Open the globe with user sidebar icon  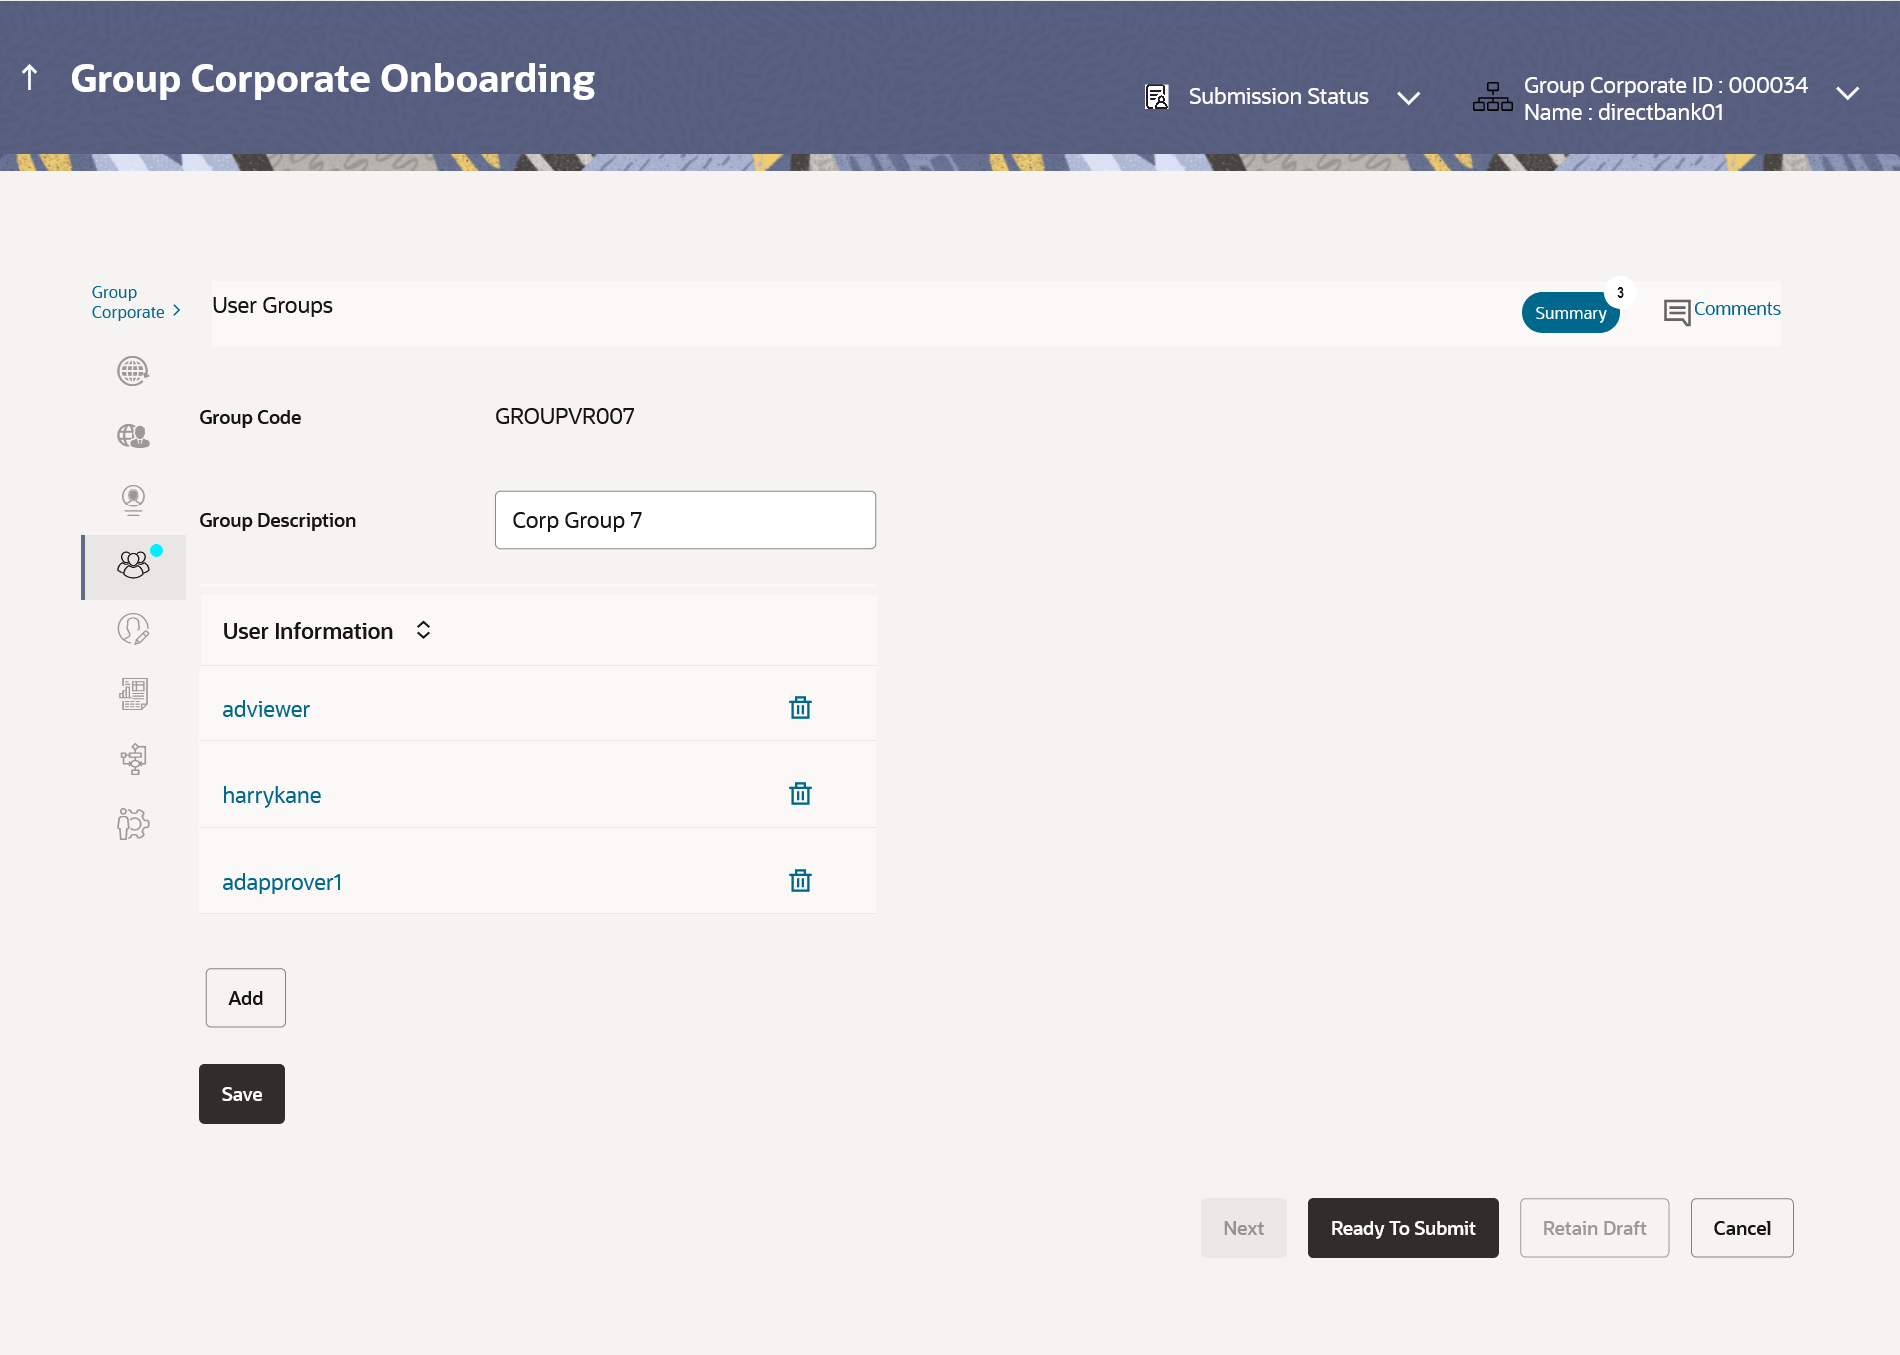click(133, 435)
